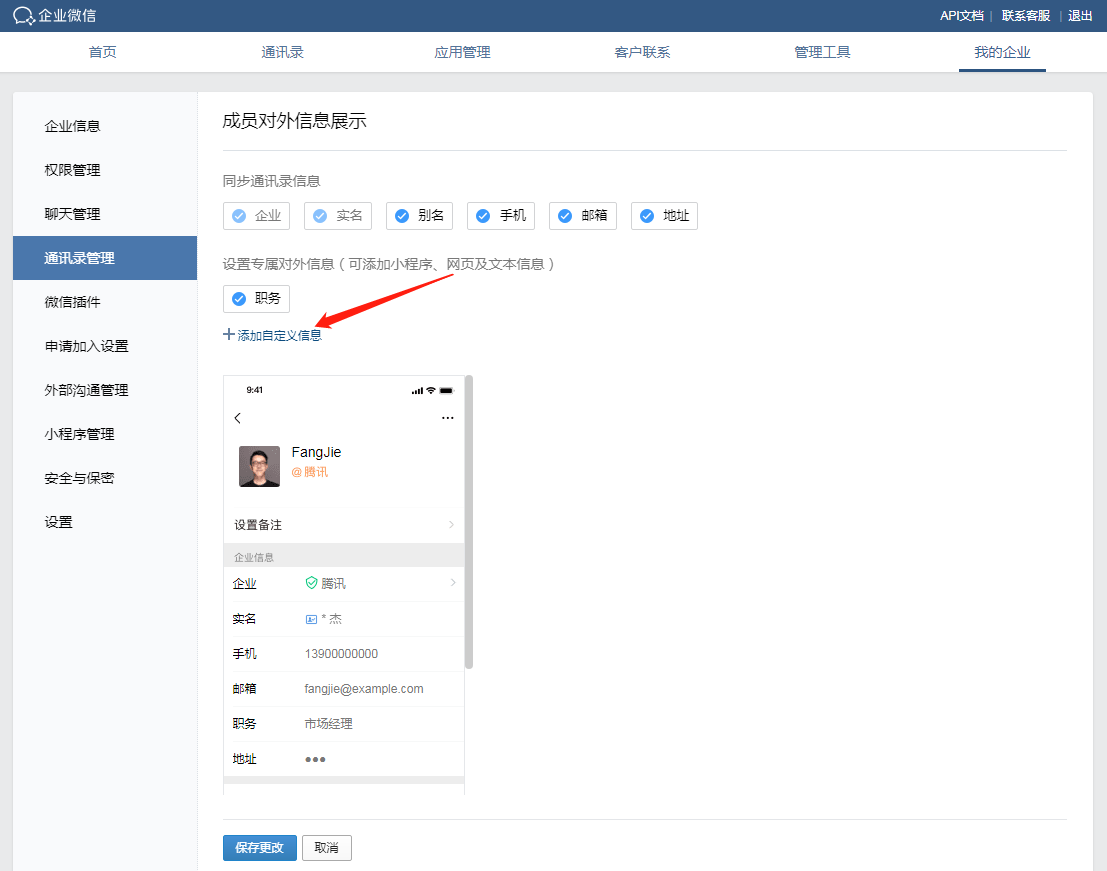Click the ID card icon beside 实名

pyautogui.click(x=311, y=619)
